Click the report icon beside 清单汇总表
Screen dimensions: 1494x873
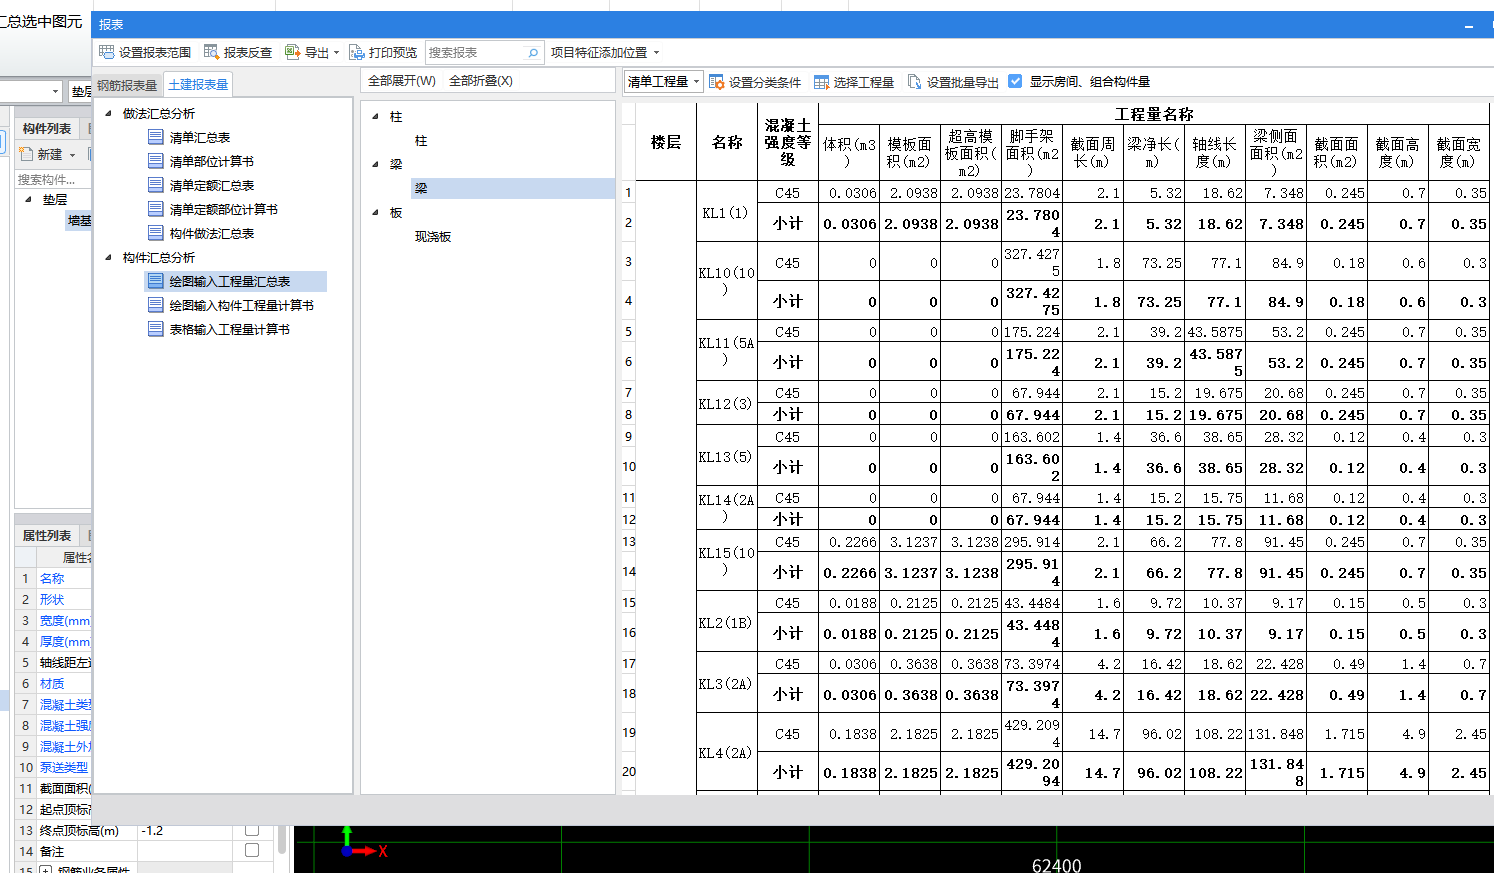[x=155, y=137]
